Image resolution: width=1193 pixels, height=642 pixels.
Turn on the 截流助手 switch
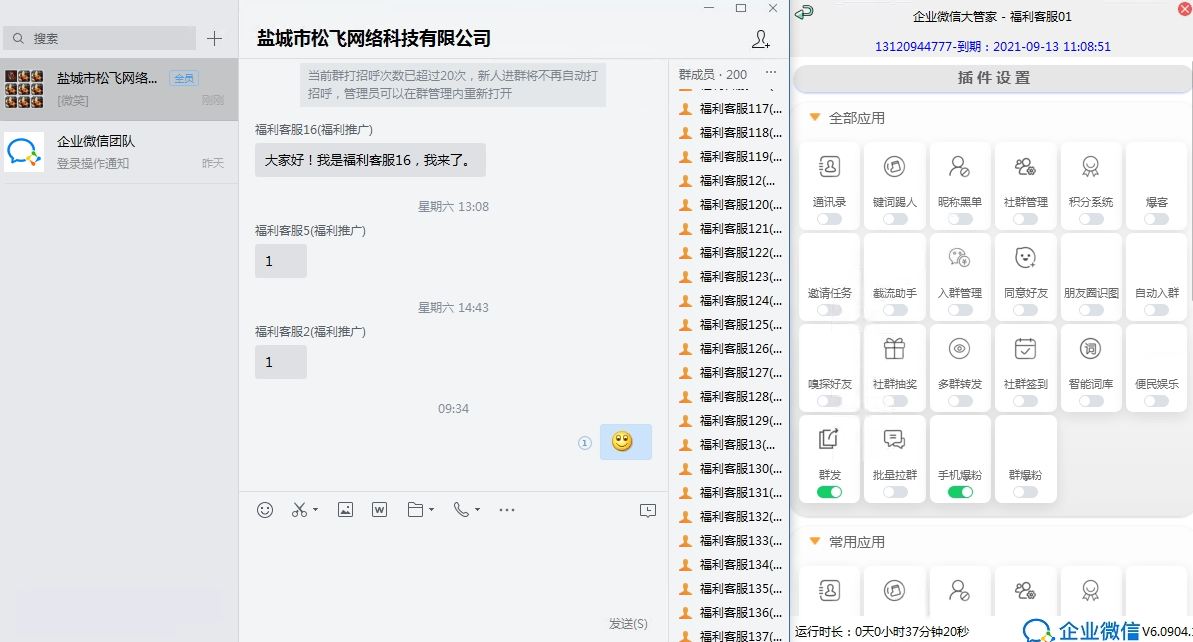(x=895, y=310)
